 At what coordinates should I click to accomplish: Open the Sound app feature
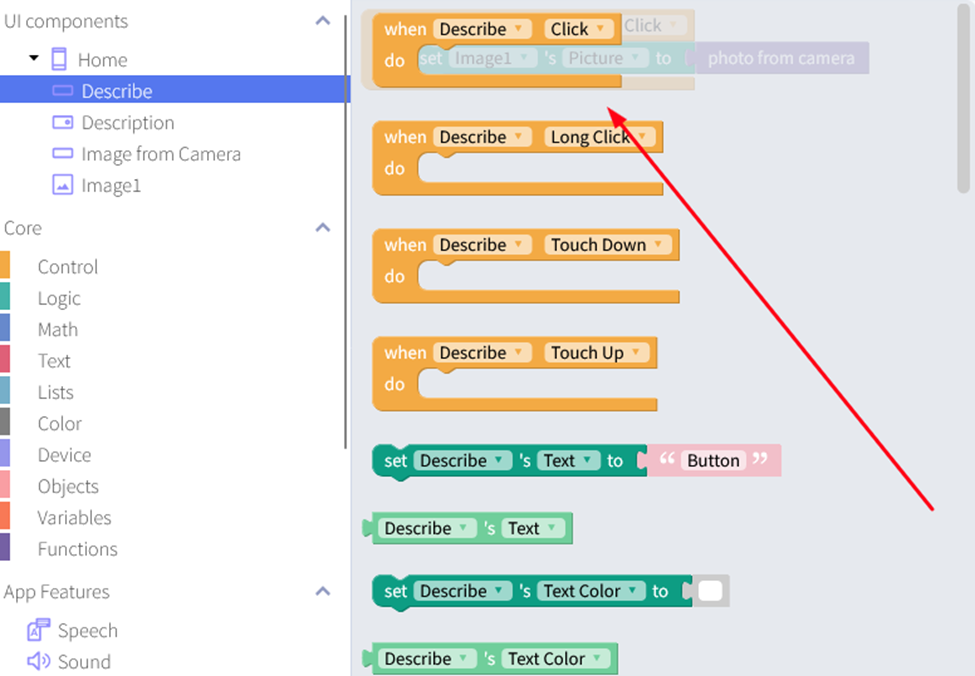coord(84,662)
